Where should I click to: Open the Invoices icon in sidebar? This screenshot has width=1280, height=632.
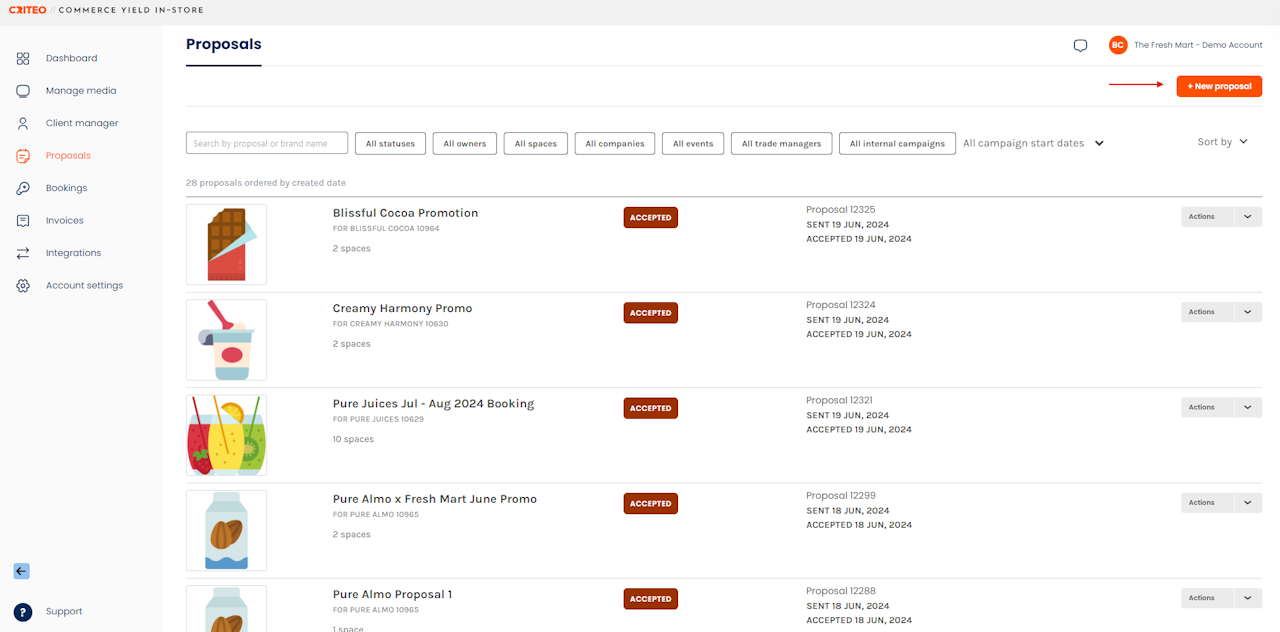click(23, 221)
